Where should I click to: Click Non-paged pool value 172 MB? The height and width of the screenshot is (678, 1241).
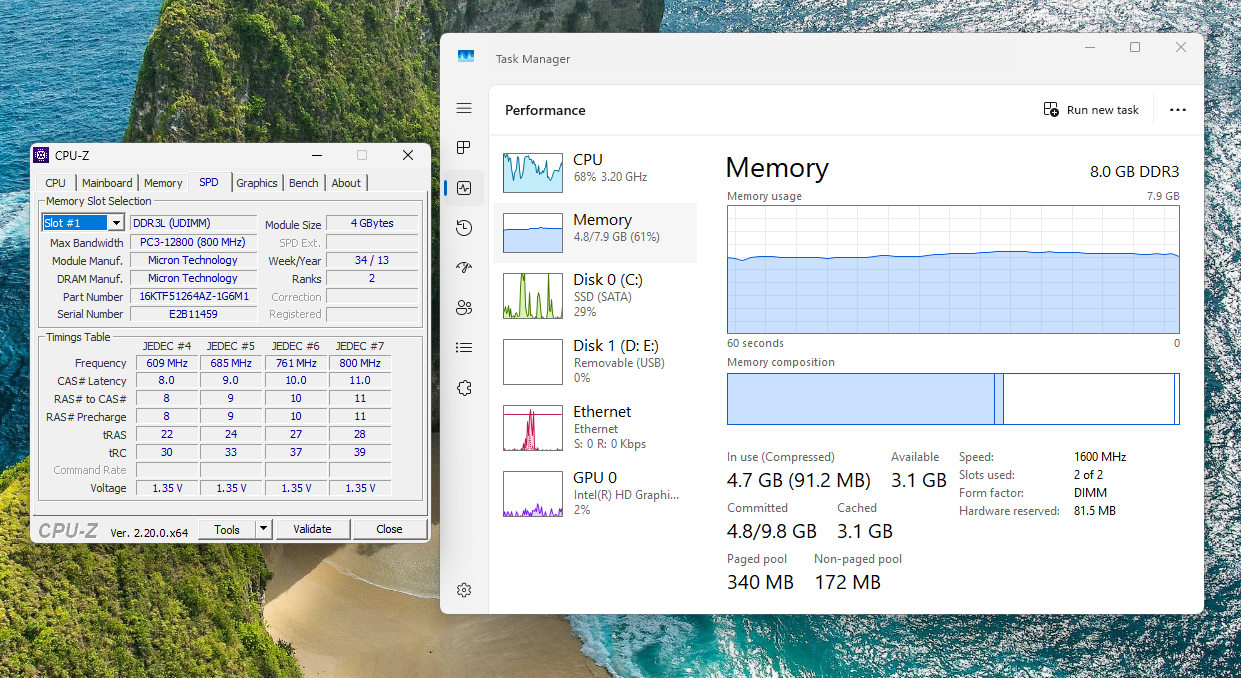pyautogui.click(x=847, y=582)
